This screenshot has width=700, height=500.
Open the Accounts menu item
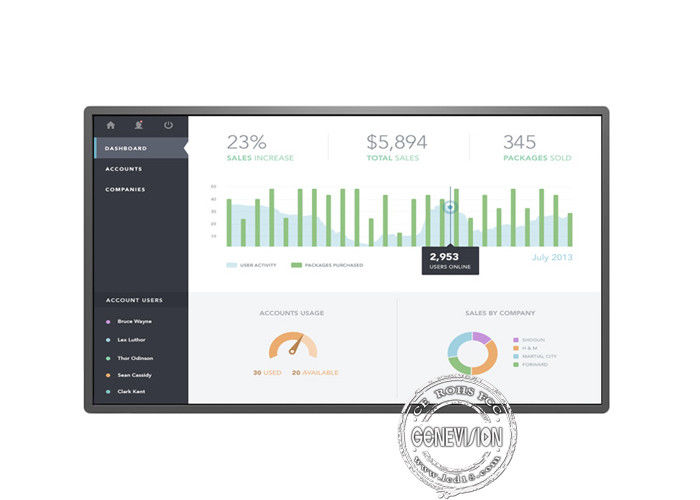click(x=124, y=169)
